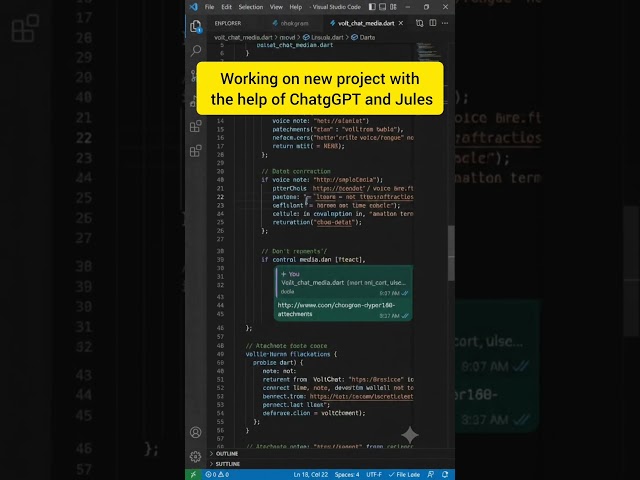Open the Help menu
Viewport: 640px width, 480px height.
[x=296, y=7]
